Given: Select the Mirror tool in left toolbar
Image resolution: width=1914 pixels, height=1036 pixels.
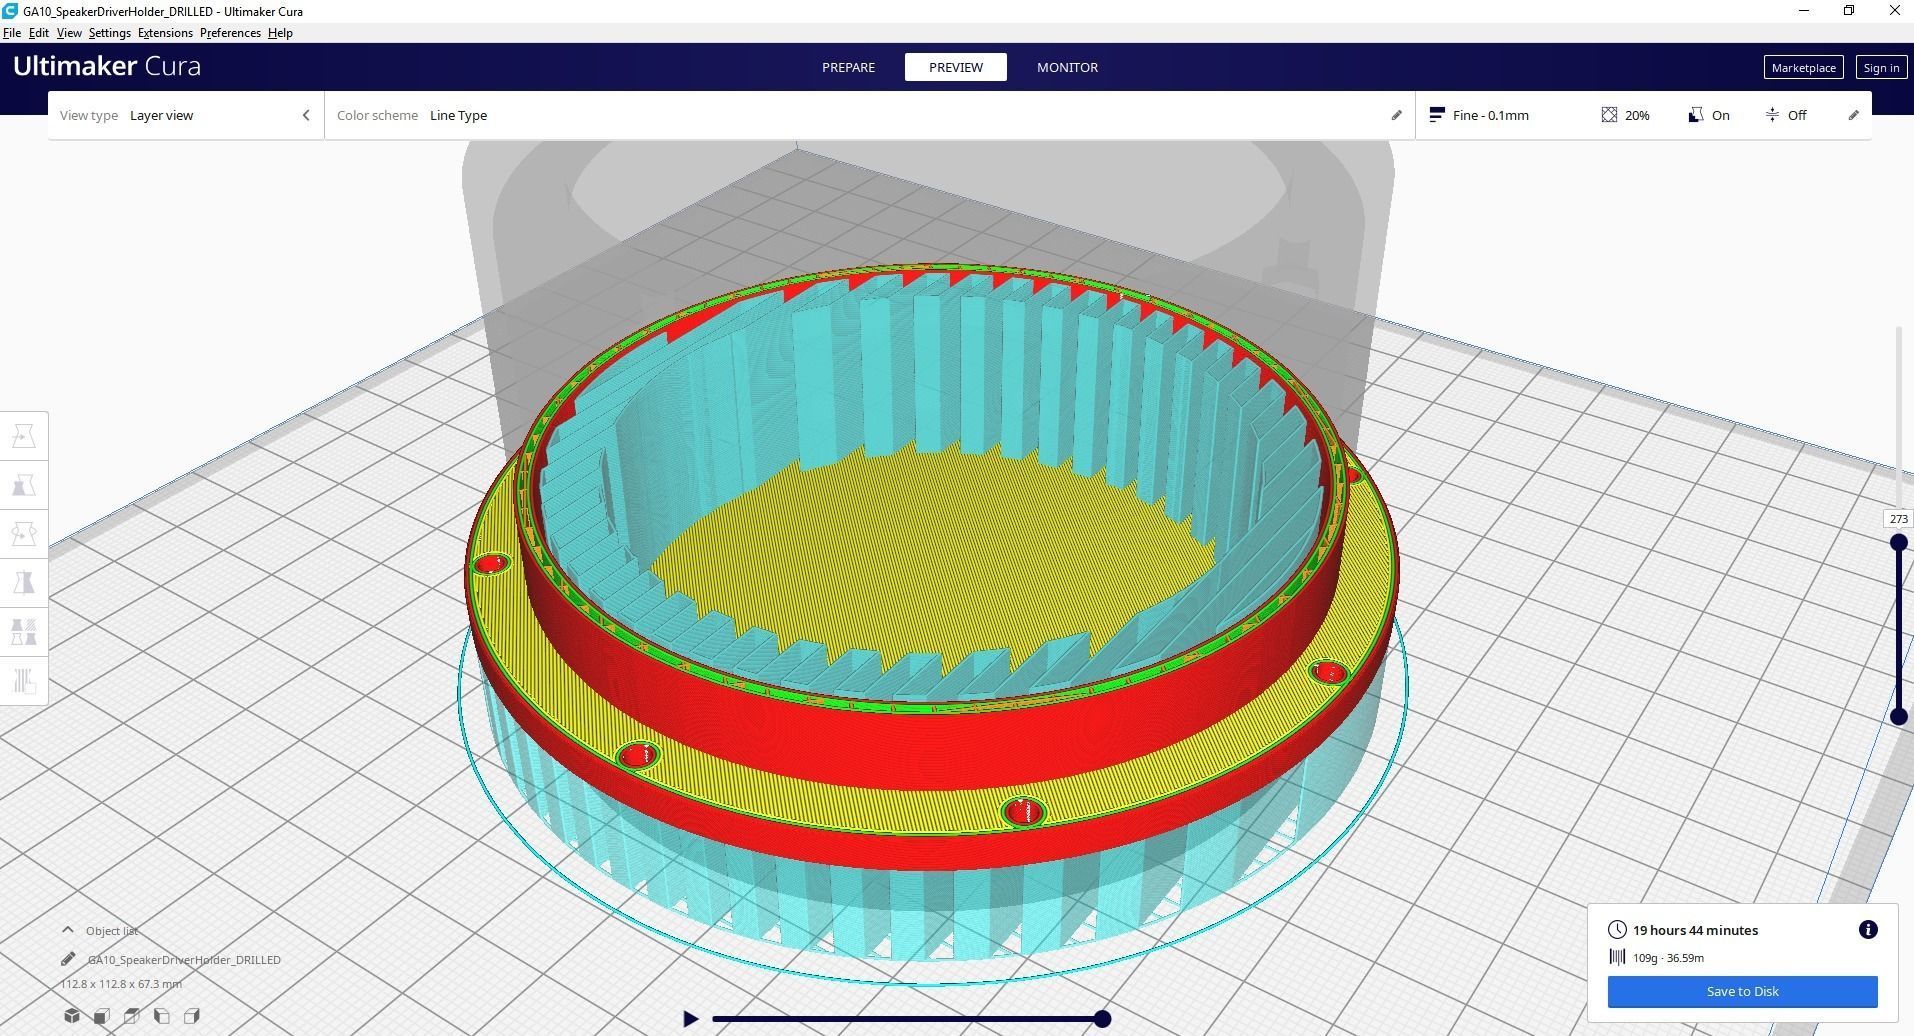Looking at the screenshot, I should 24,582.
